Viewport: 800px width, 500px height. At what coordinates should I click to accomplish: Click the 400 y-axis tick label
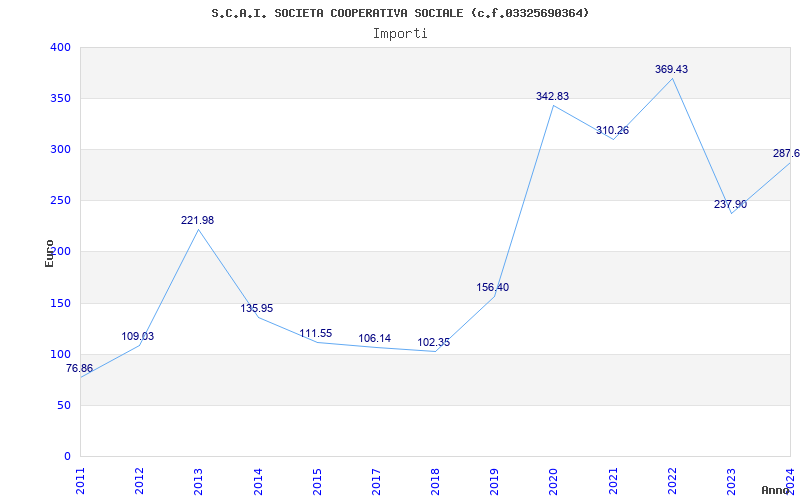(60, 47)
